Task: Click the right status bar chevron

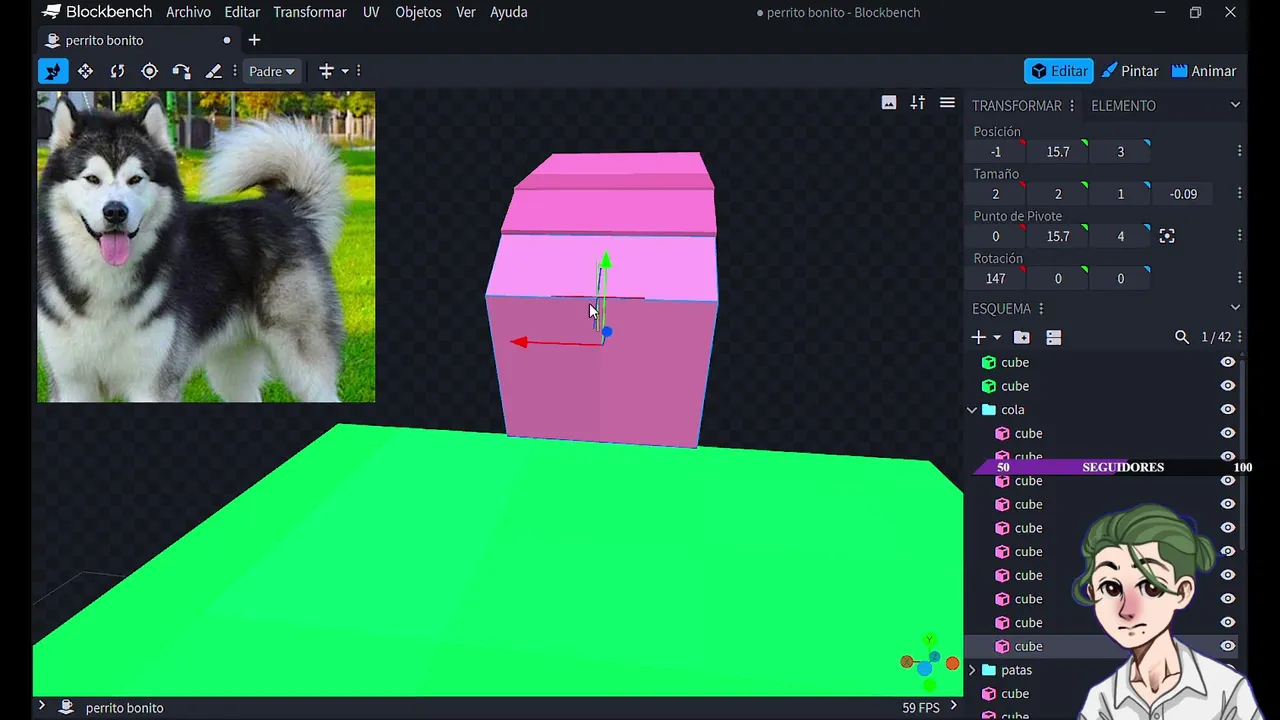Action: pos(953,706)
